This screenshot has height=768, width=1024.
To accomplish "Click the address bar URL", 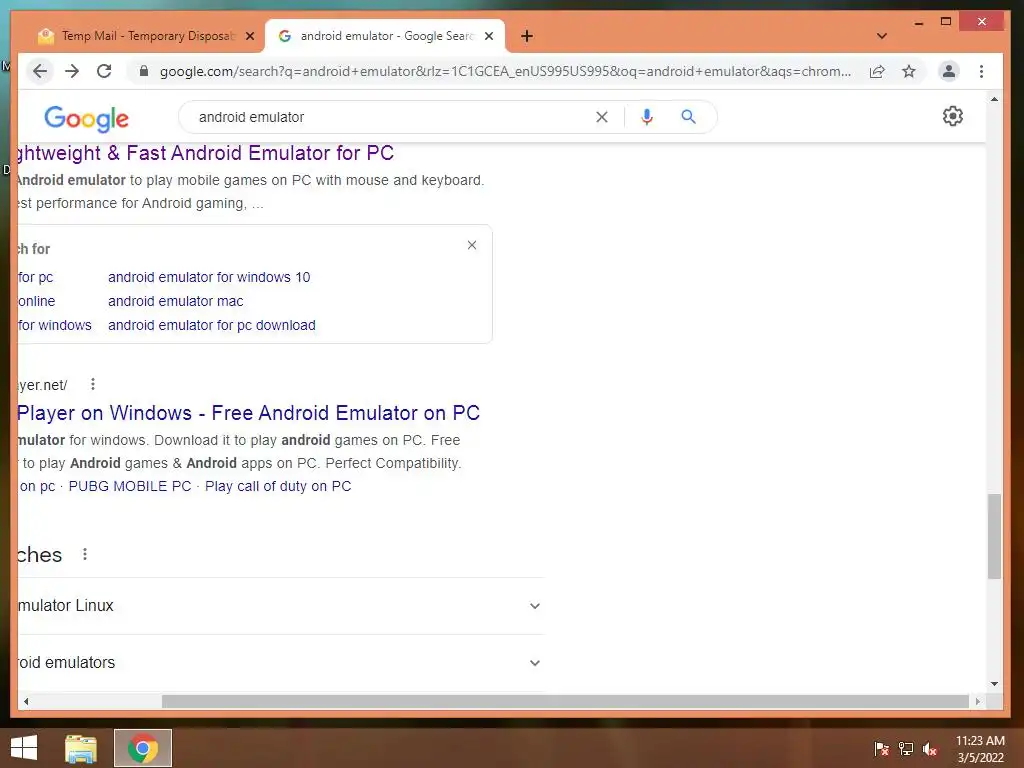I will [x=505, y=71].
